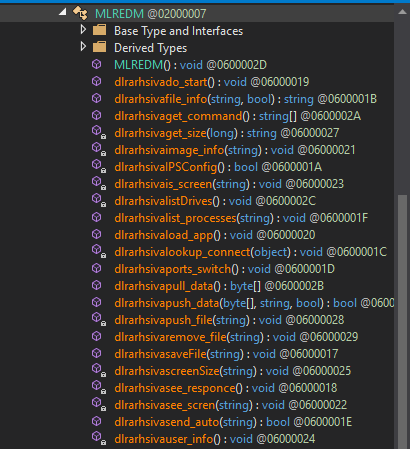Open the dlrarhsivapush_data method
This screenshot has width=410, height=449.
tap(254, 303)
